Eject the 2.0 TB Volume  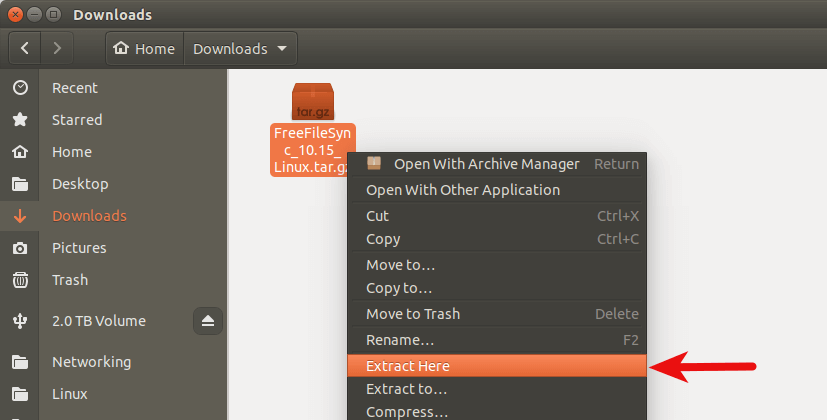click(x=208, y=321)
